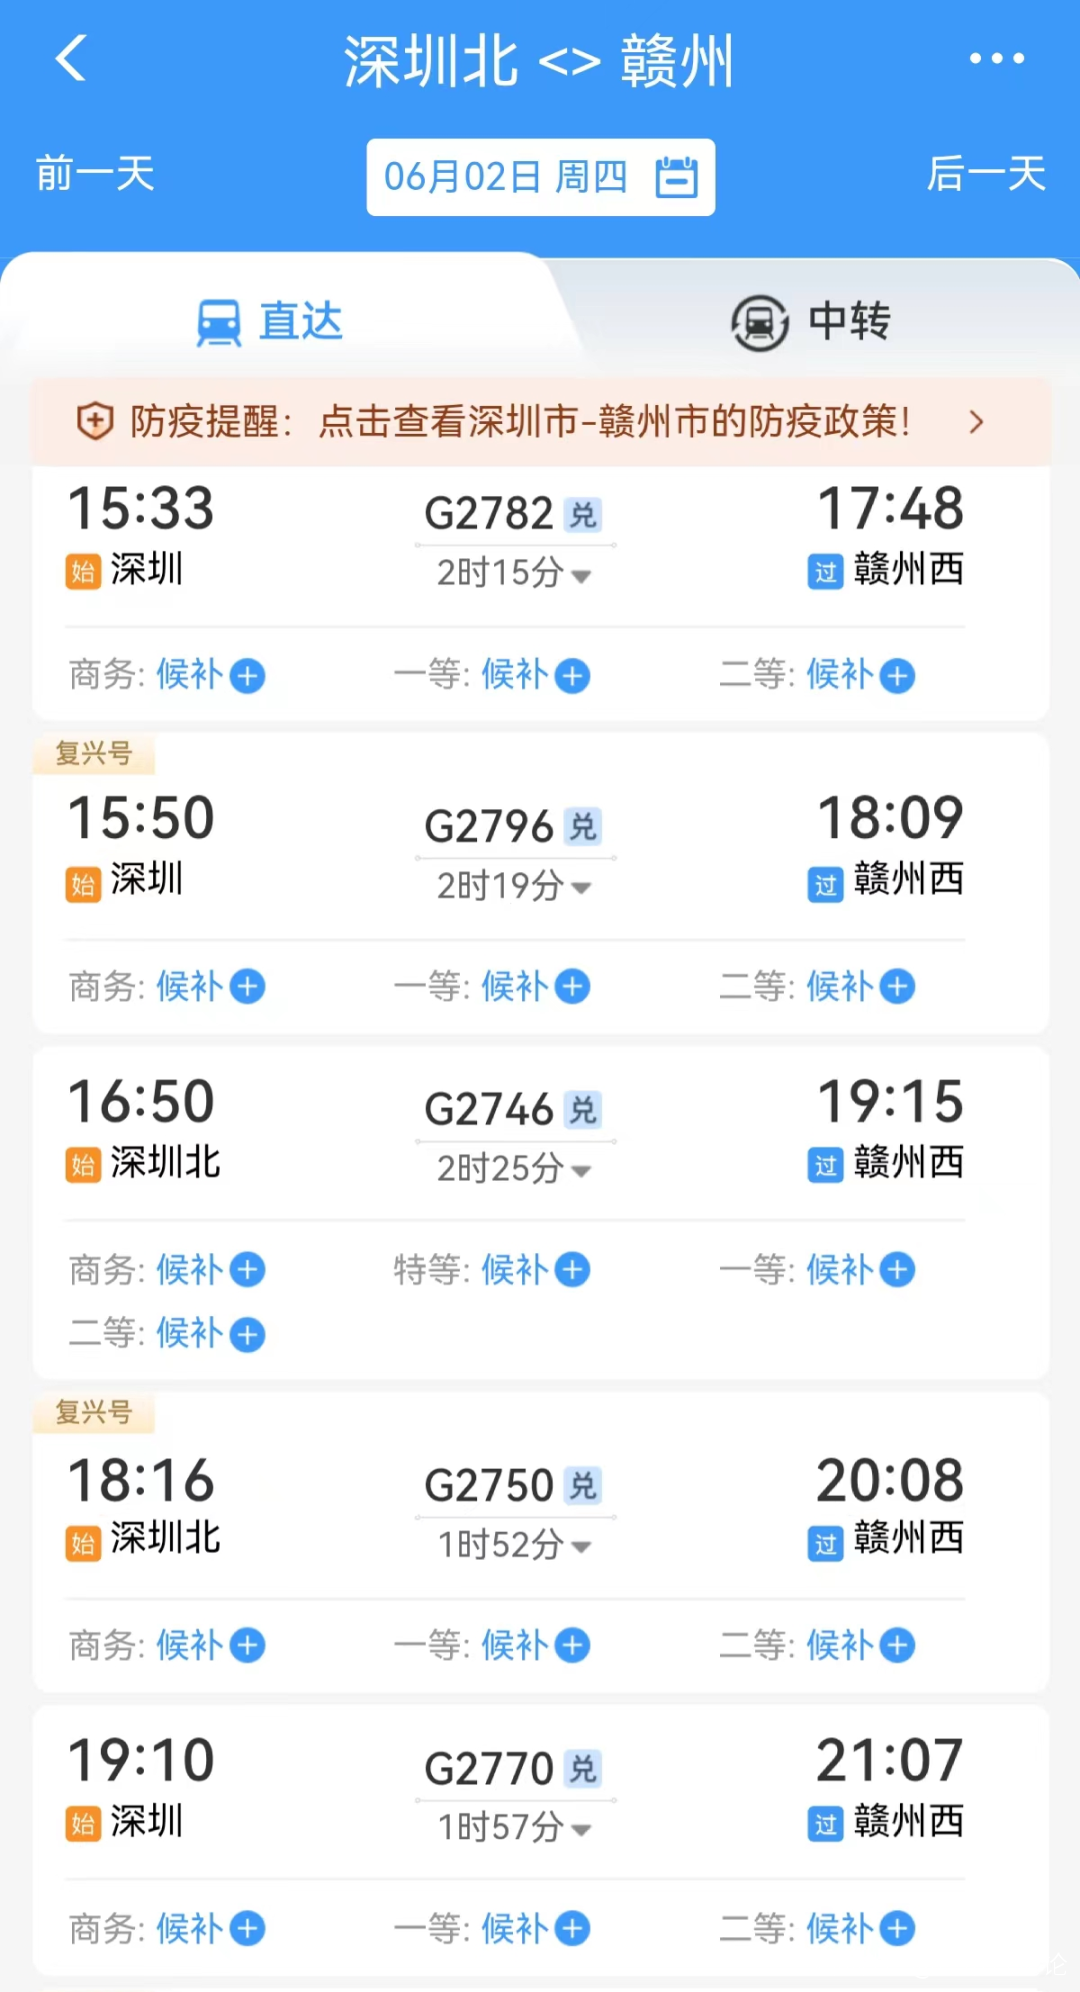The image size is (1080, 1992).
Task: Open the calendar date picker icon
Action: tap(676, 178)
